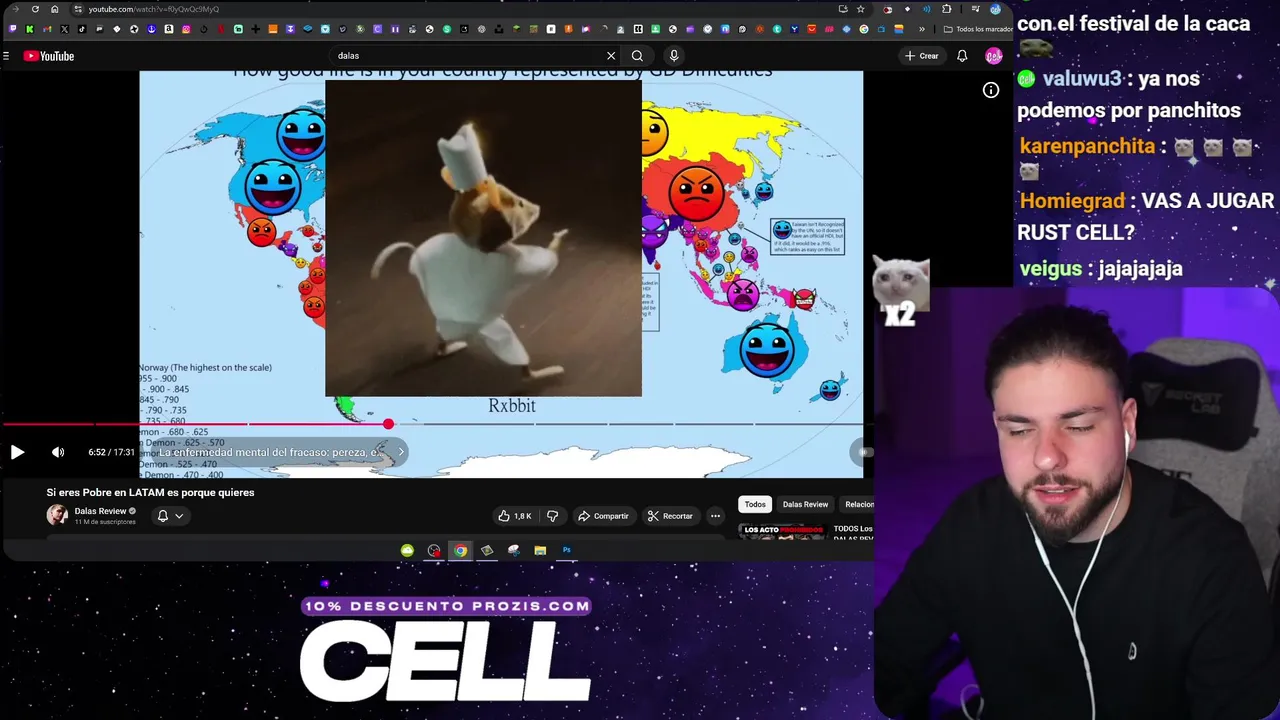Image resolution: width=1280 pixels, height=720 pixels.
Task: Like the video with 1,8 K likes
Action: [x=515, y=516]
